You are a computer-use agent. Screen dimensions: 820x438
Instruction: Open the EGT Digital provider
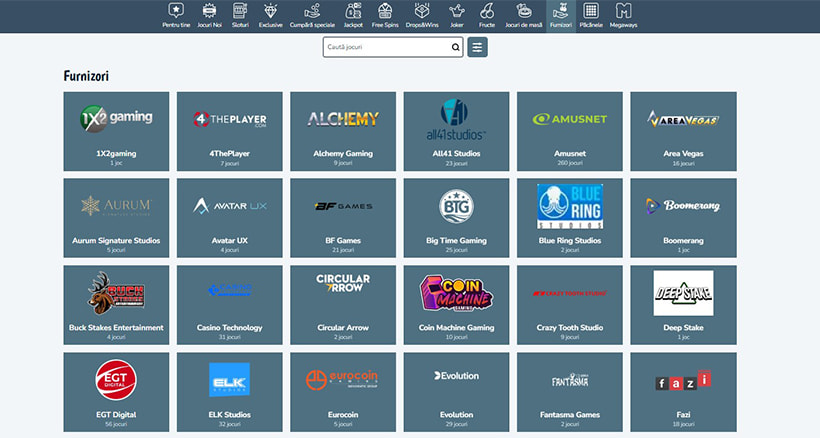coord(116,392)
